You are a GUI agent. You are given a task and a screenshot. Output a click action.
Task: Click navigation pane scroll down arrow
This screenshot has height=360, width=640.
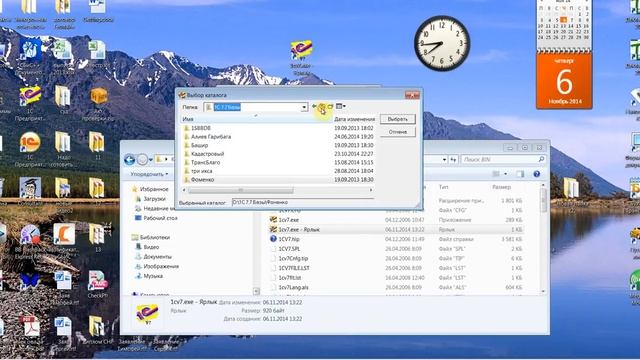tap(256, 291)
